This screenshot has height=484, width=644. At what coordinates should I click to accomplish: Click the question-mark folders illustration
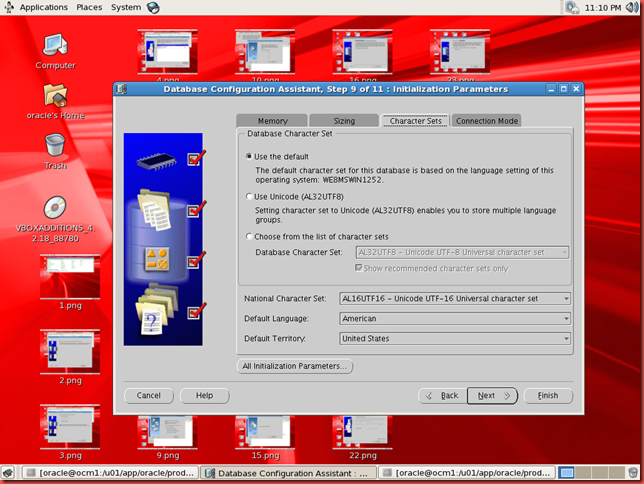tap(156, 309)
